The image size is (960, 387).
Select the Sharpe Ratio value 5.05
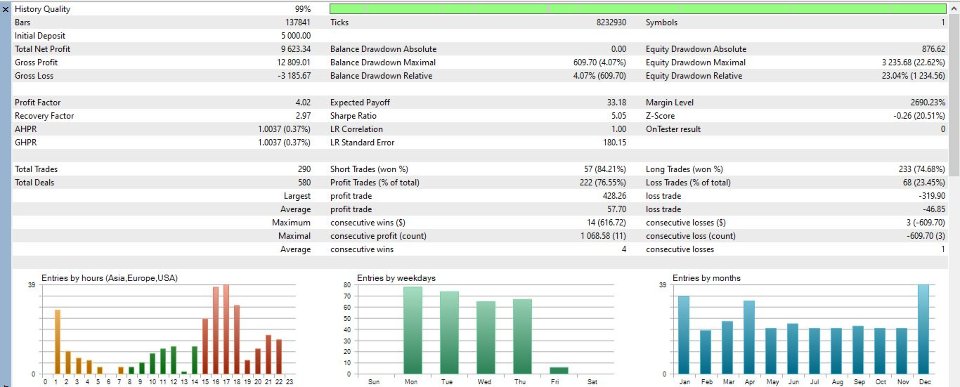tap(618, 116)
